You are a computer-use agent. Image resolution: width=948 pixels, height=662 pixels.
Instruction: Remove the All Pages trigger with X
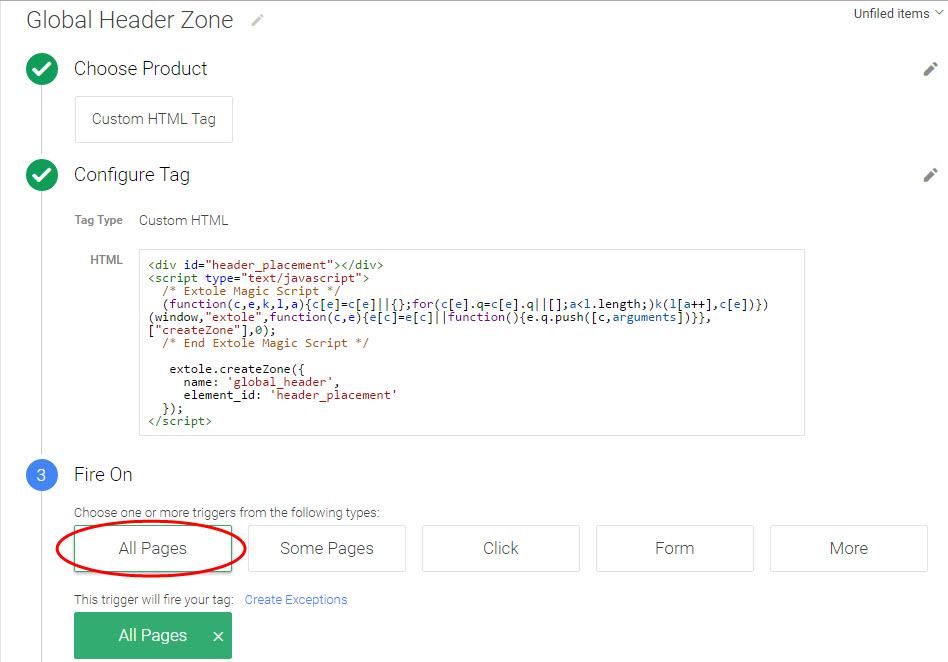[x=218, y=636]
